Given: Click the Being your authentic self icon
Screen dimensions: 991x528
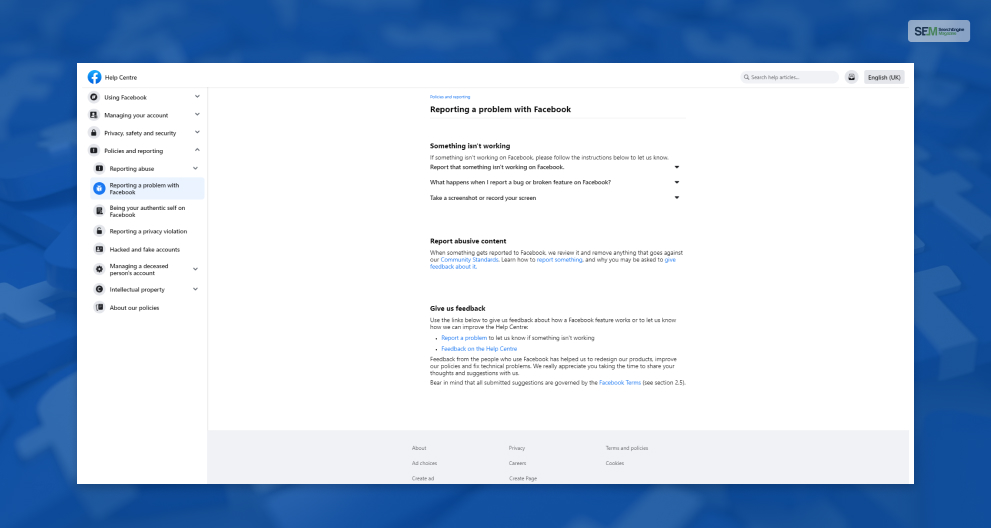Looking at the screenshot, I should (99, 211).
